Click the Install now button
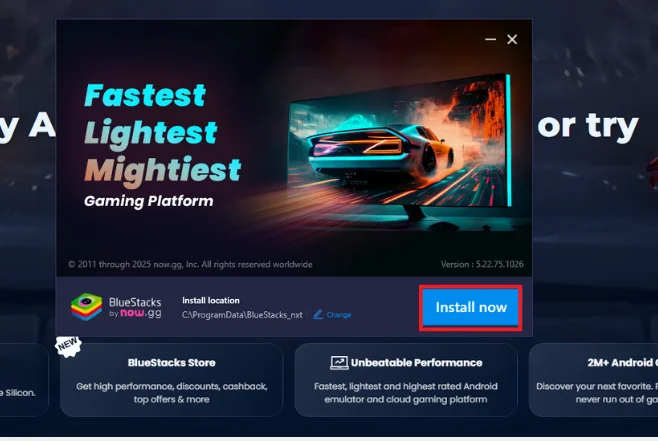 470,308
